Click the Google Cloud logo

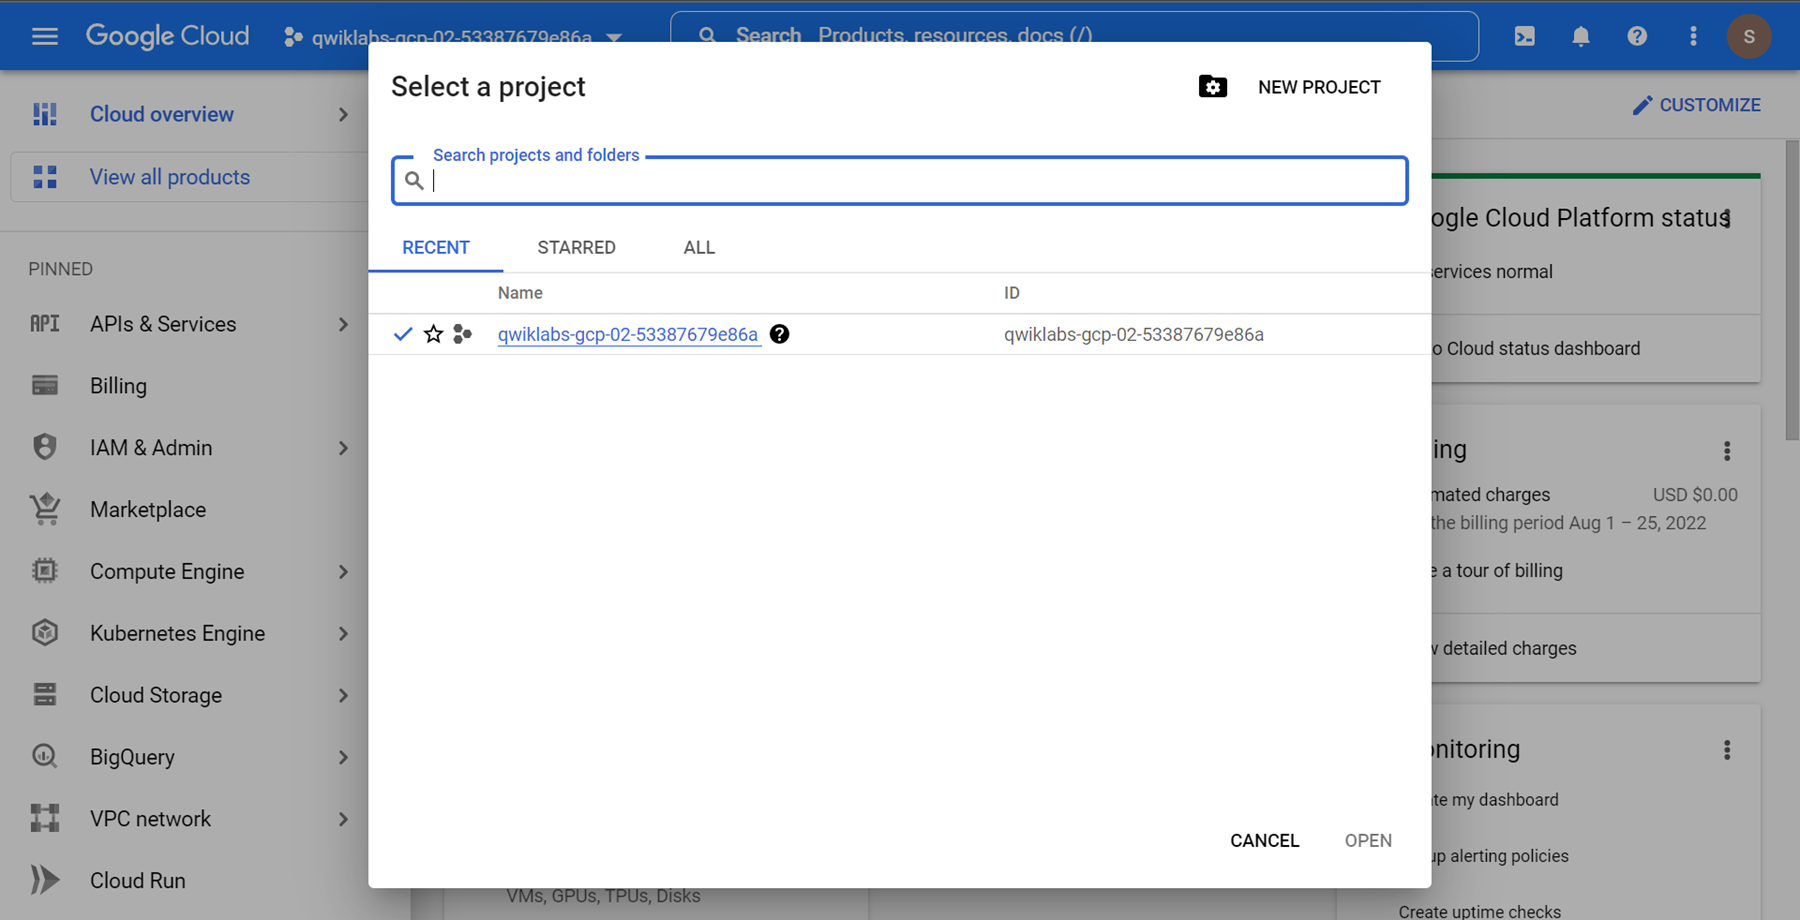[167, 36]
